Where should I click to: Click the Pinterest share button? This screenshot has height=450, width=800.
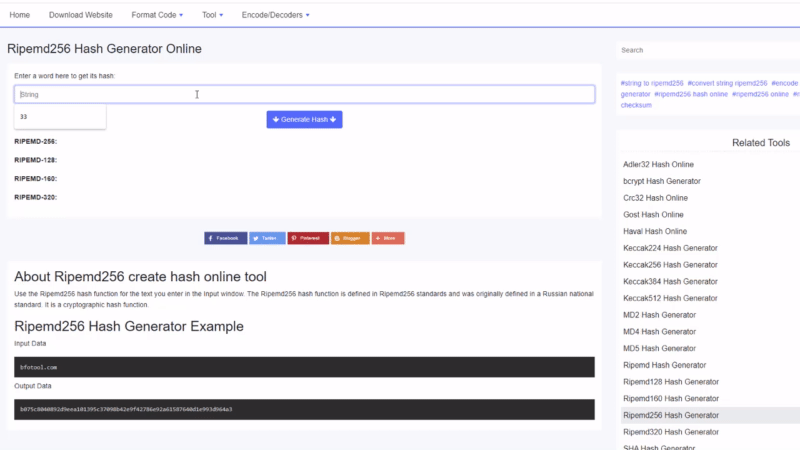pyautogui.click(x=308, y=238)
